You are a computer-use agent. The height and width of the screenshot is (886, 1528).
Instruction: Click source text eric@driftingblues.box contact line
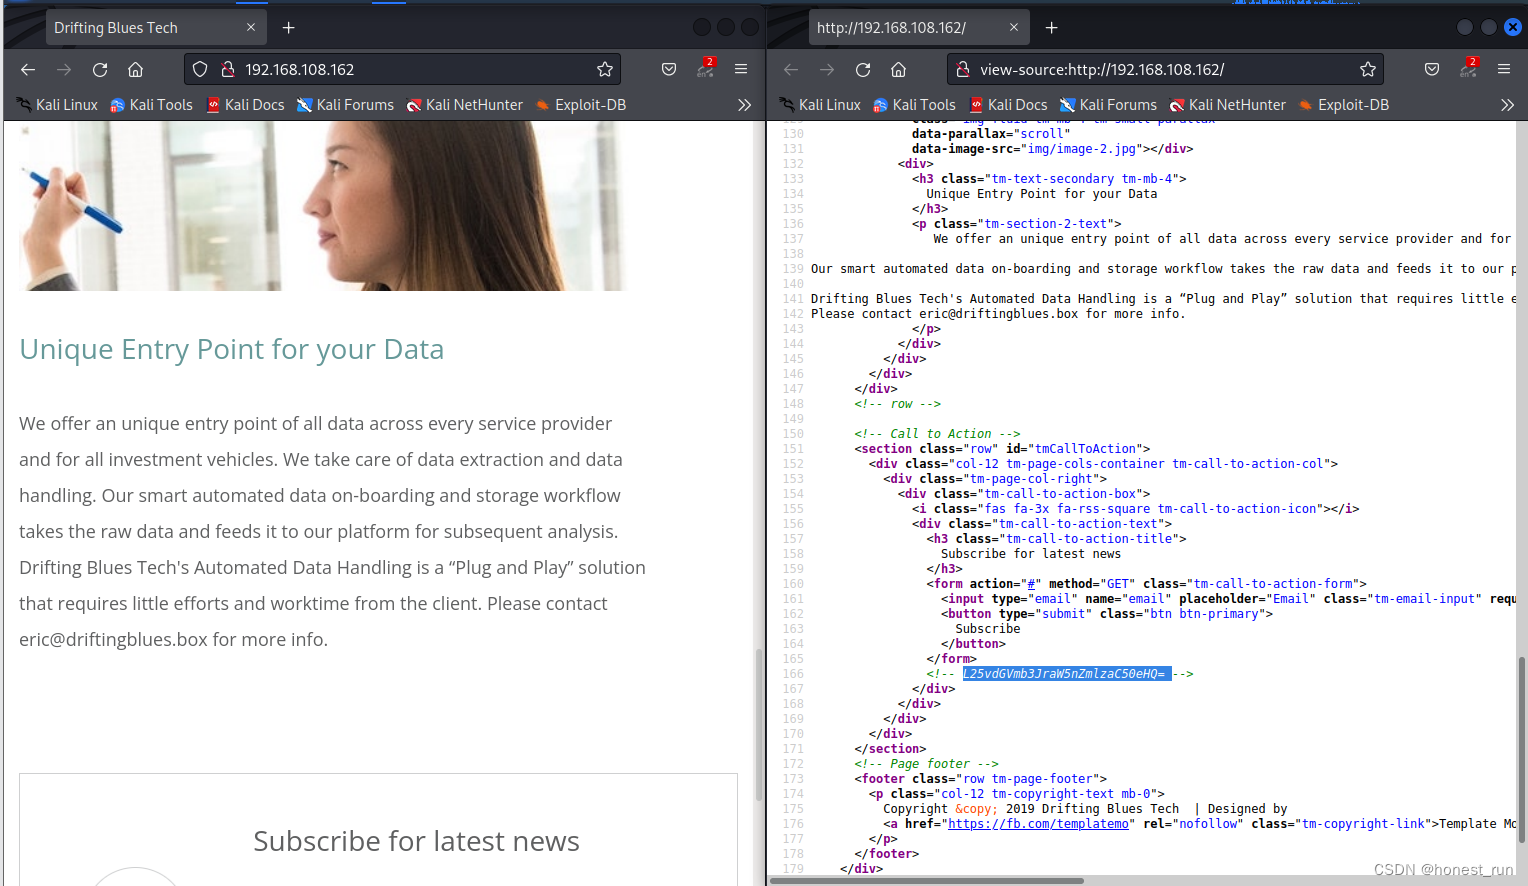click(998, 314)
